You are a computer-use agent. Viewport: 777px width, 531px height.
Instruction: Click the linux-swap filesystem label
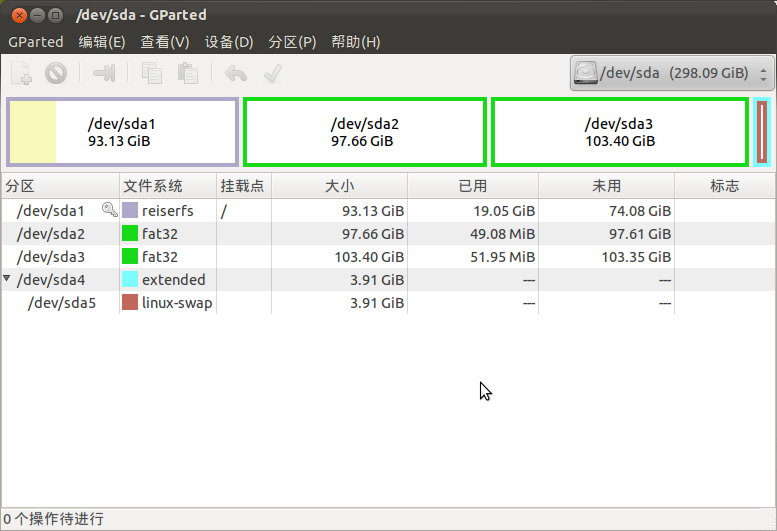click(177, 303)
